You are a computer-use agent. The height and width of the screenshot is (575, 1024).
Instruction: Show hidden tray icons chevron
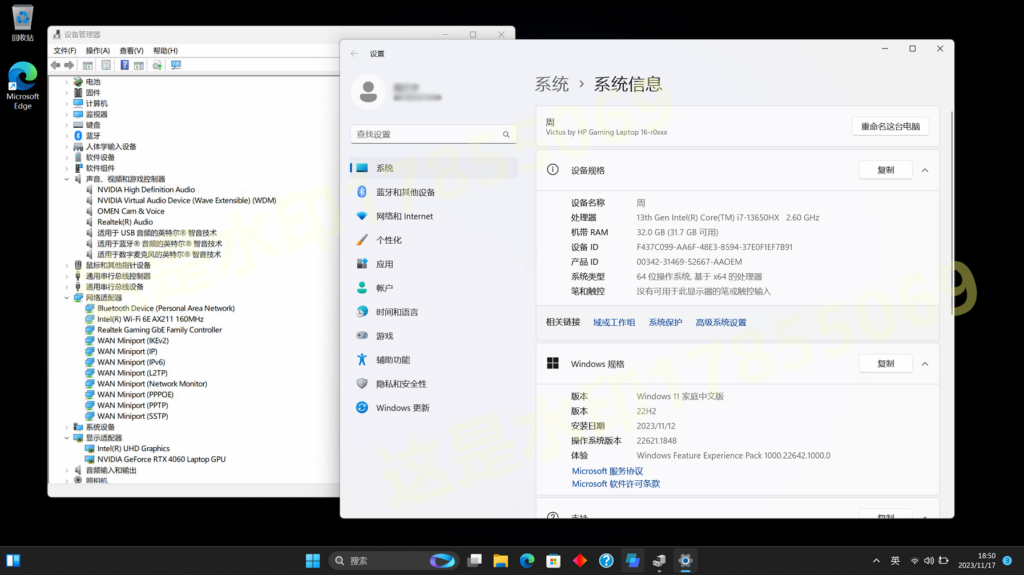876,561
